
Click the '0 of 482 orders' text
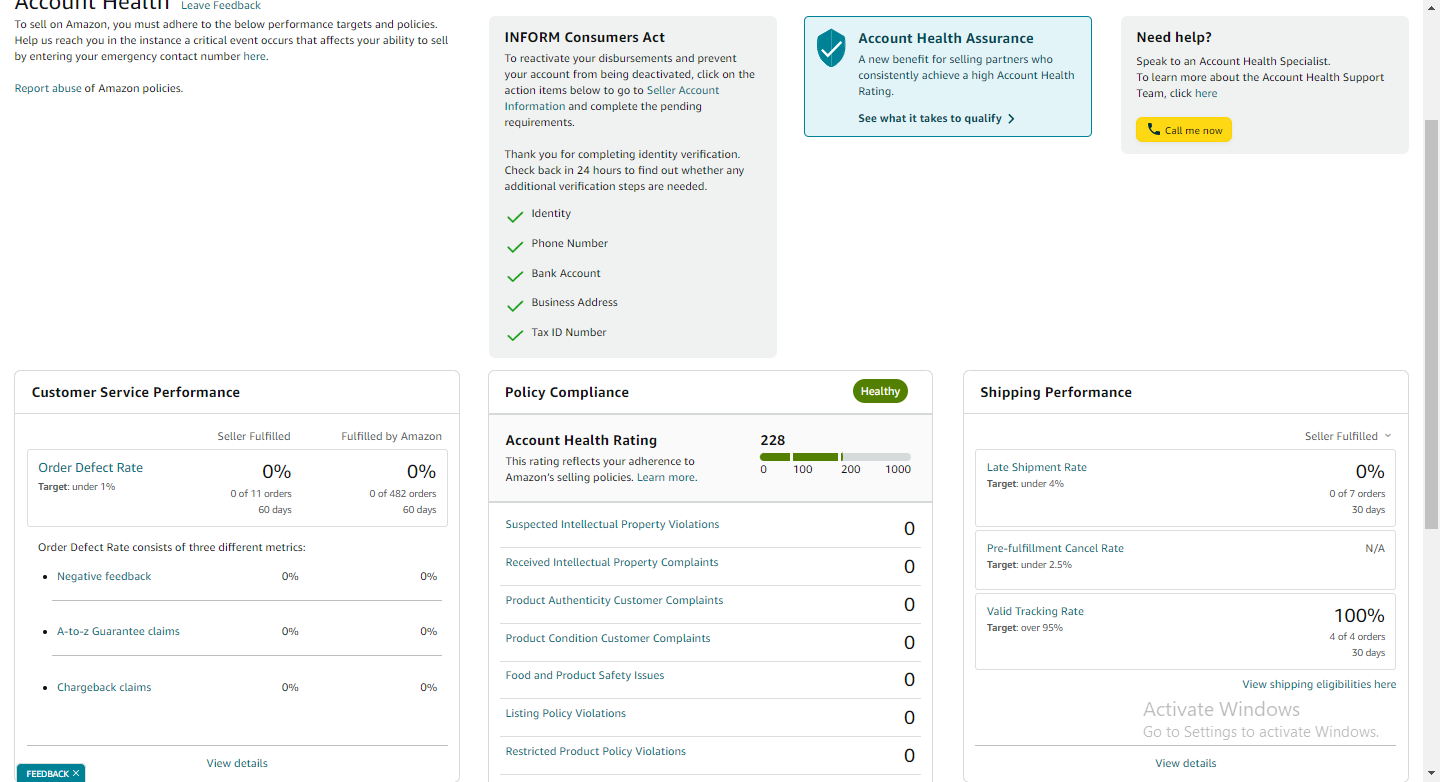pos(403,494)
